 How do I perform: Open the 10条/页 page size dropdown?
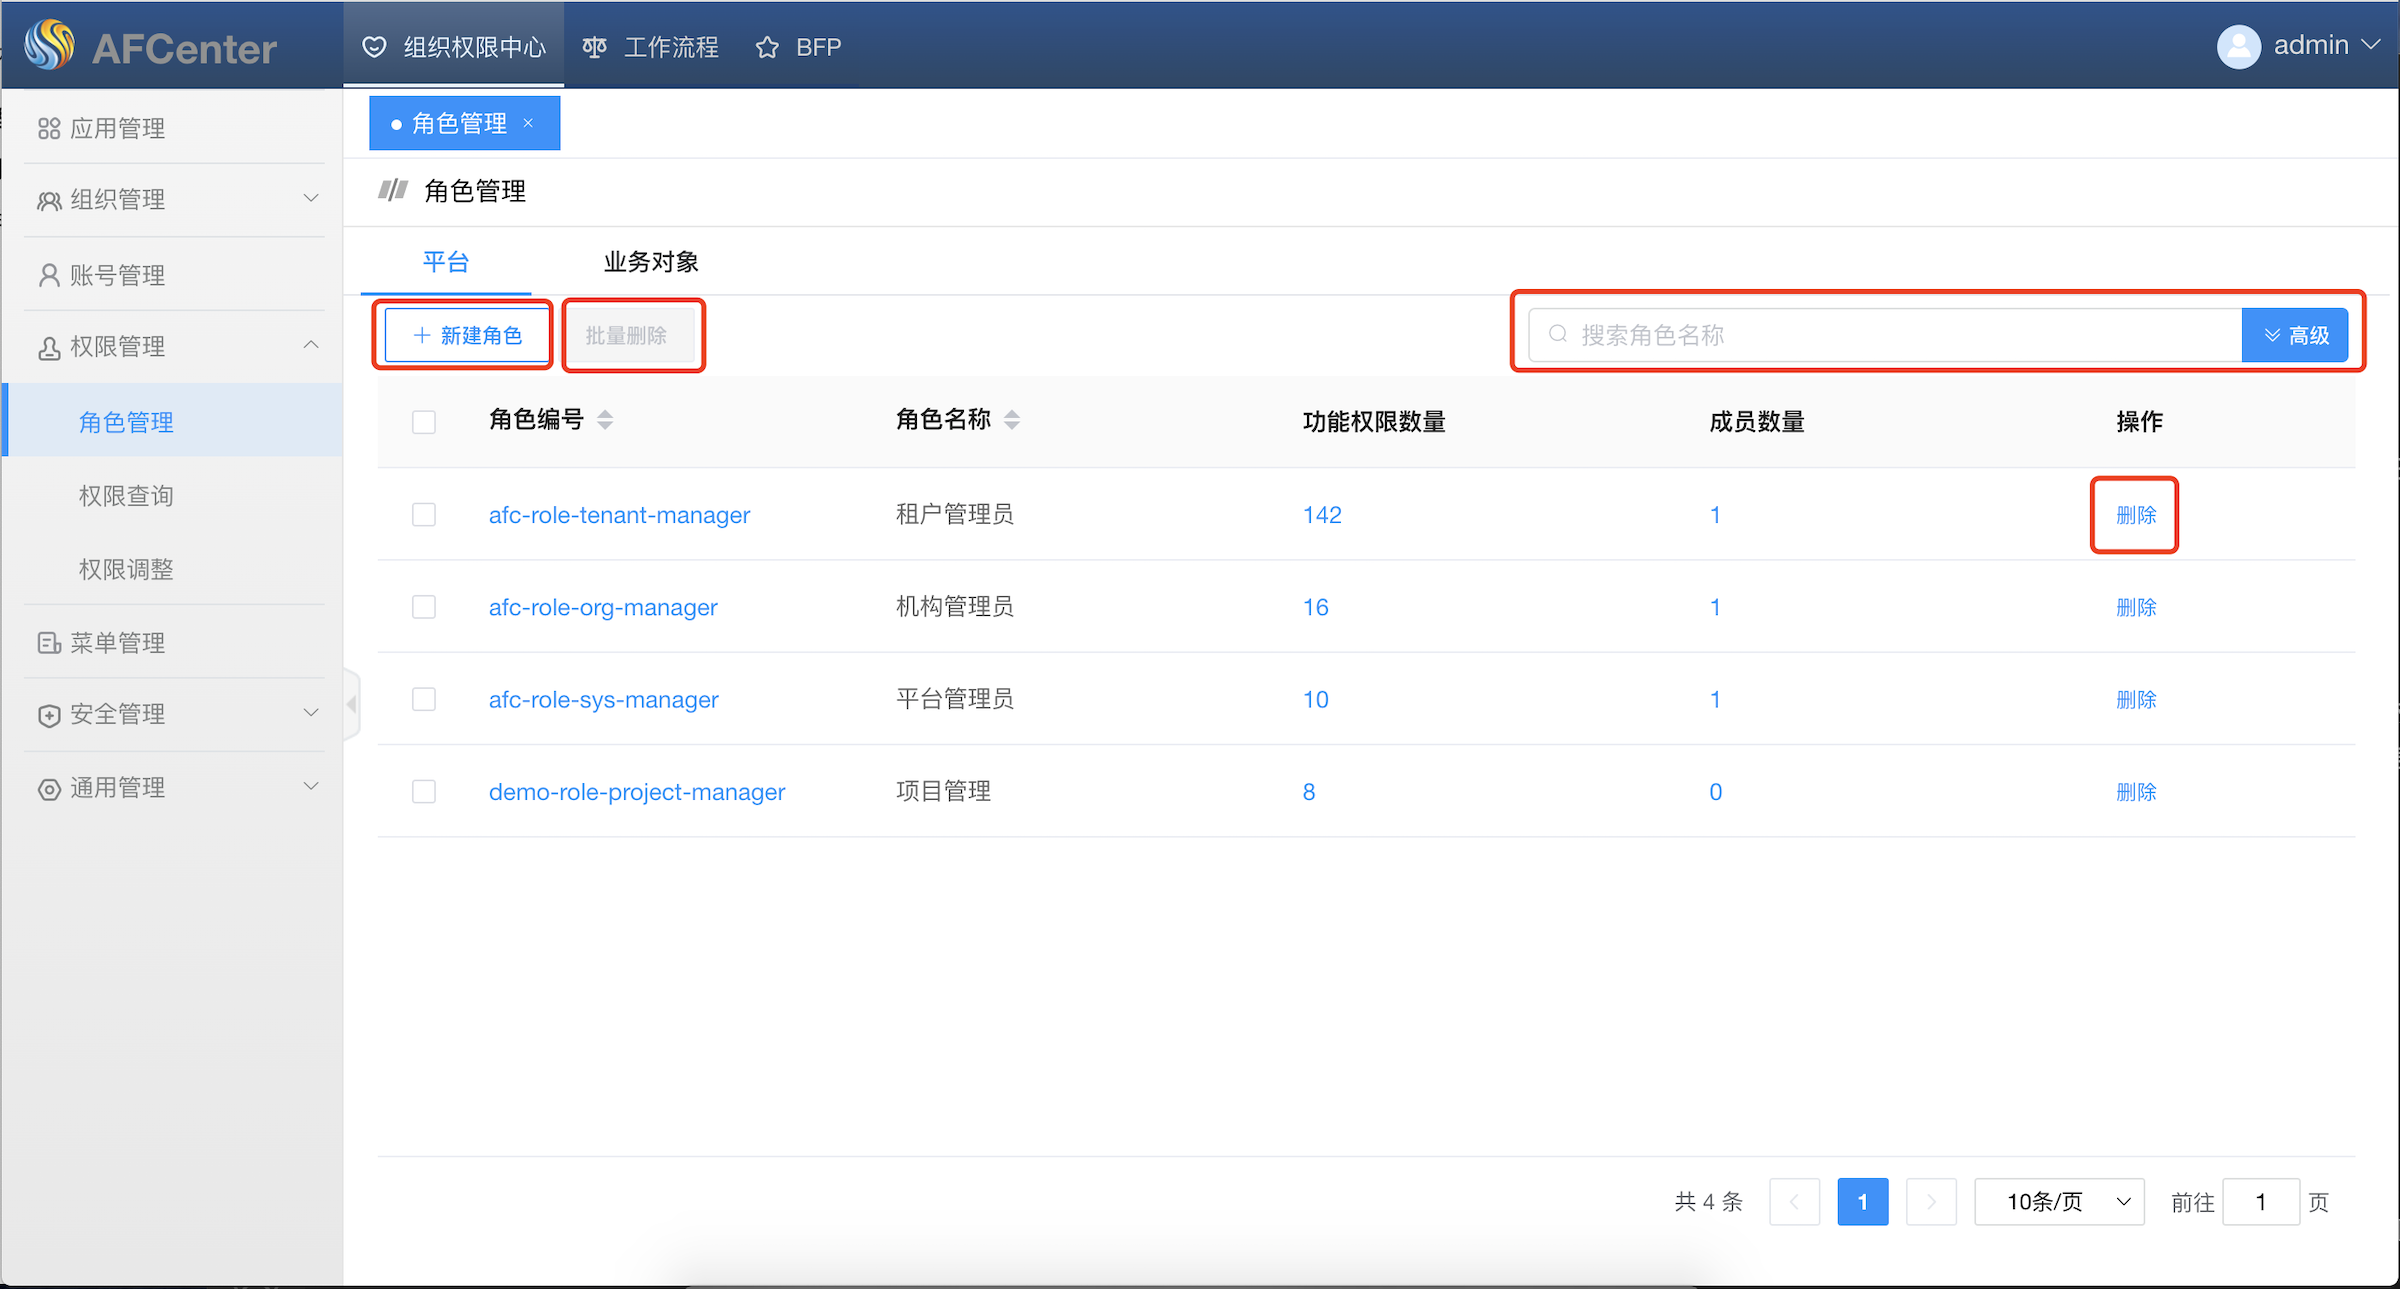pyautogui.click(x=2059, y=1202)
